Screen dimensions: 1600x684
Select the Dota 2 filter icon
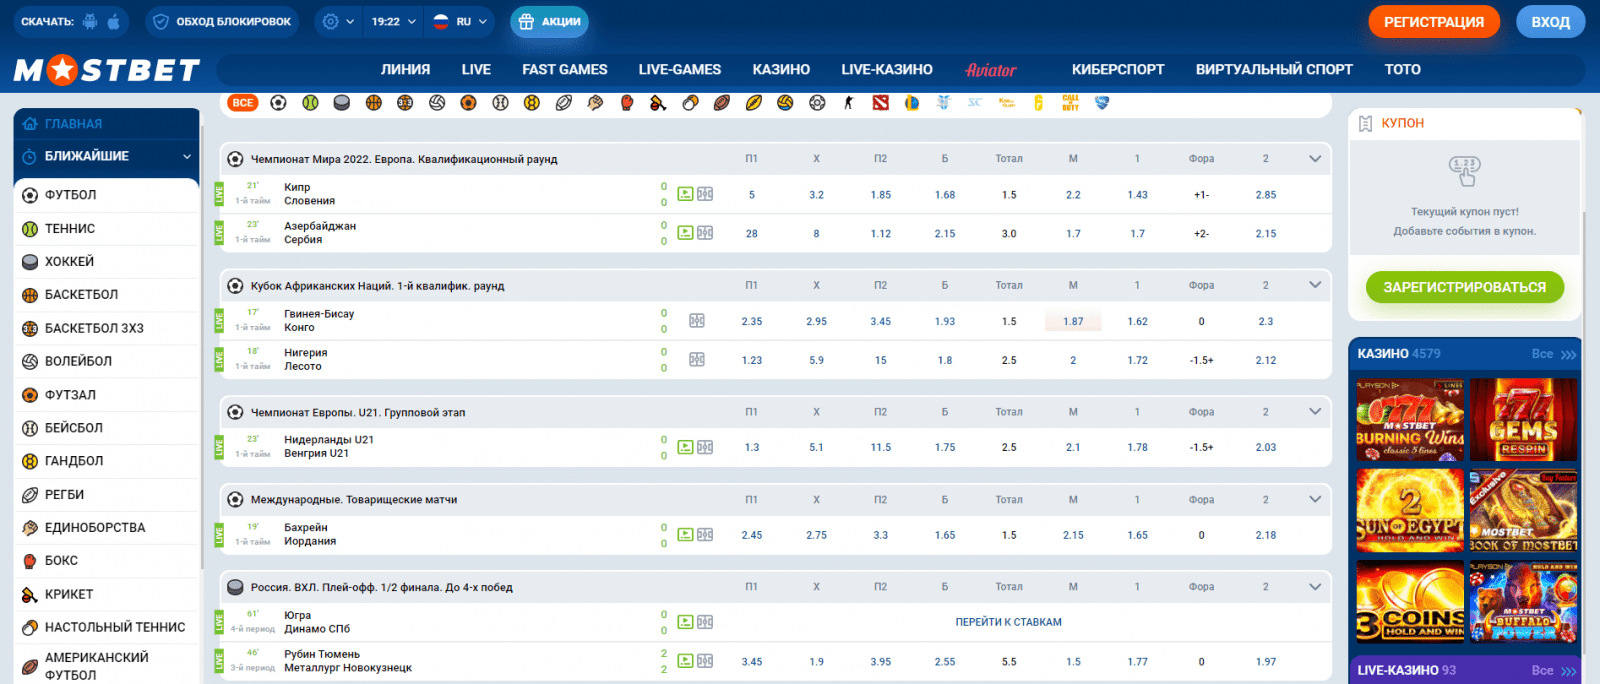[x=880, y=102]
